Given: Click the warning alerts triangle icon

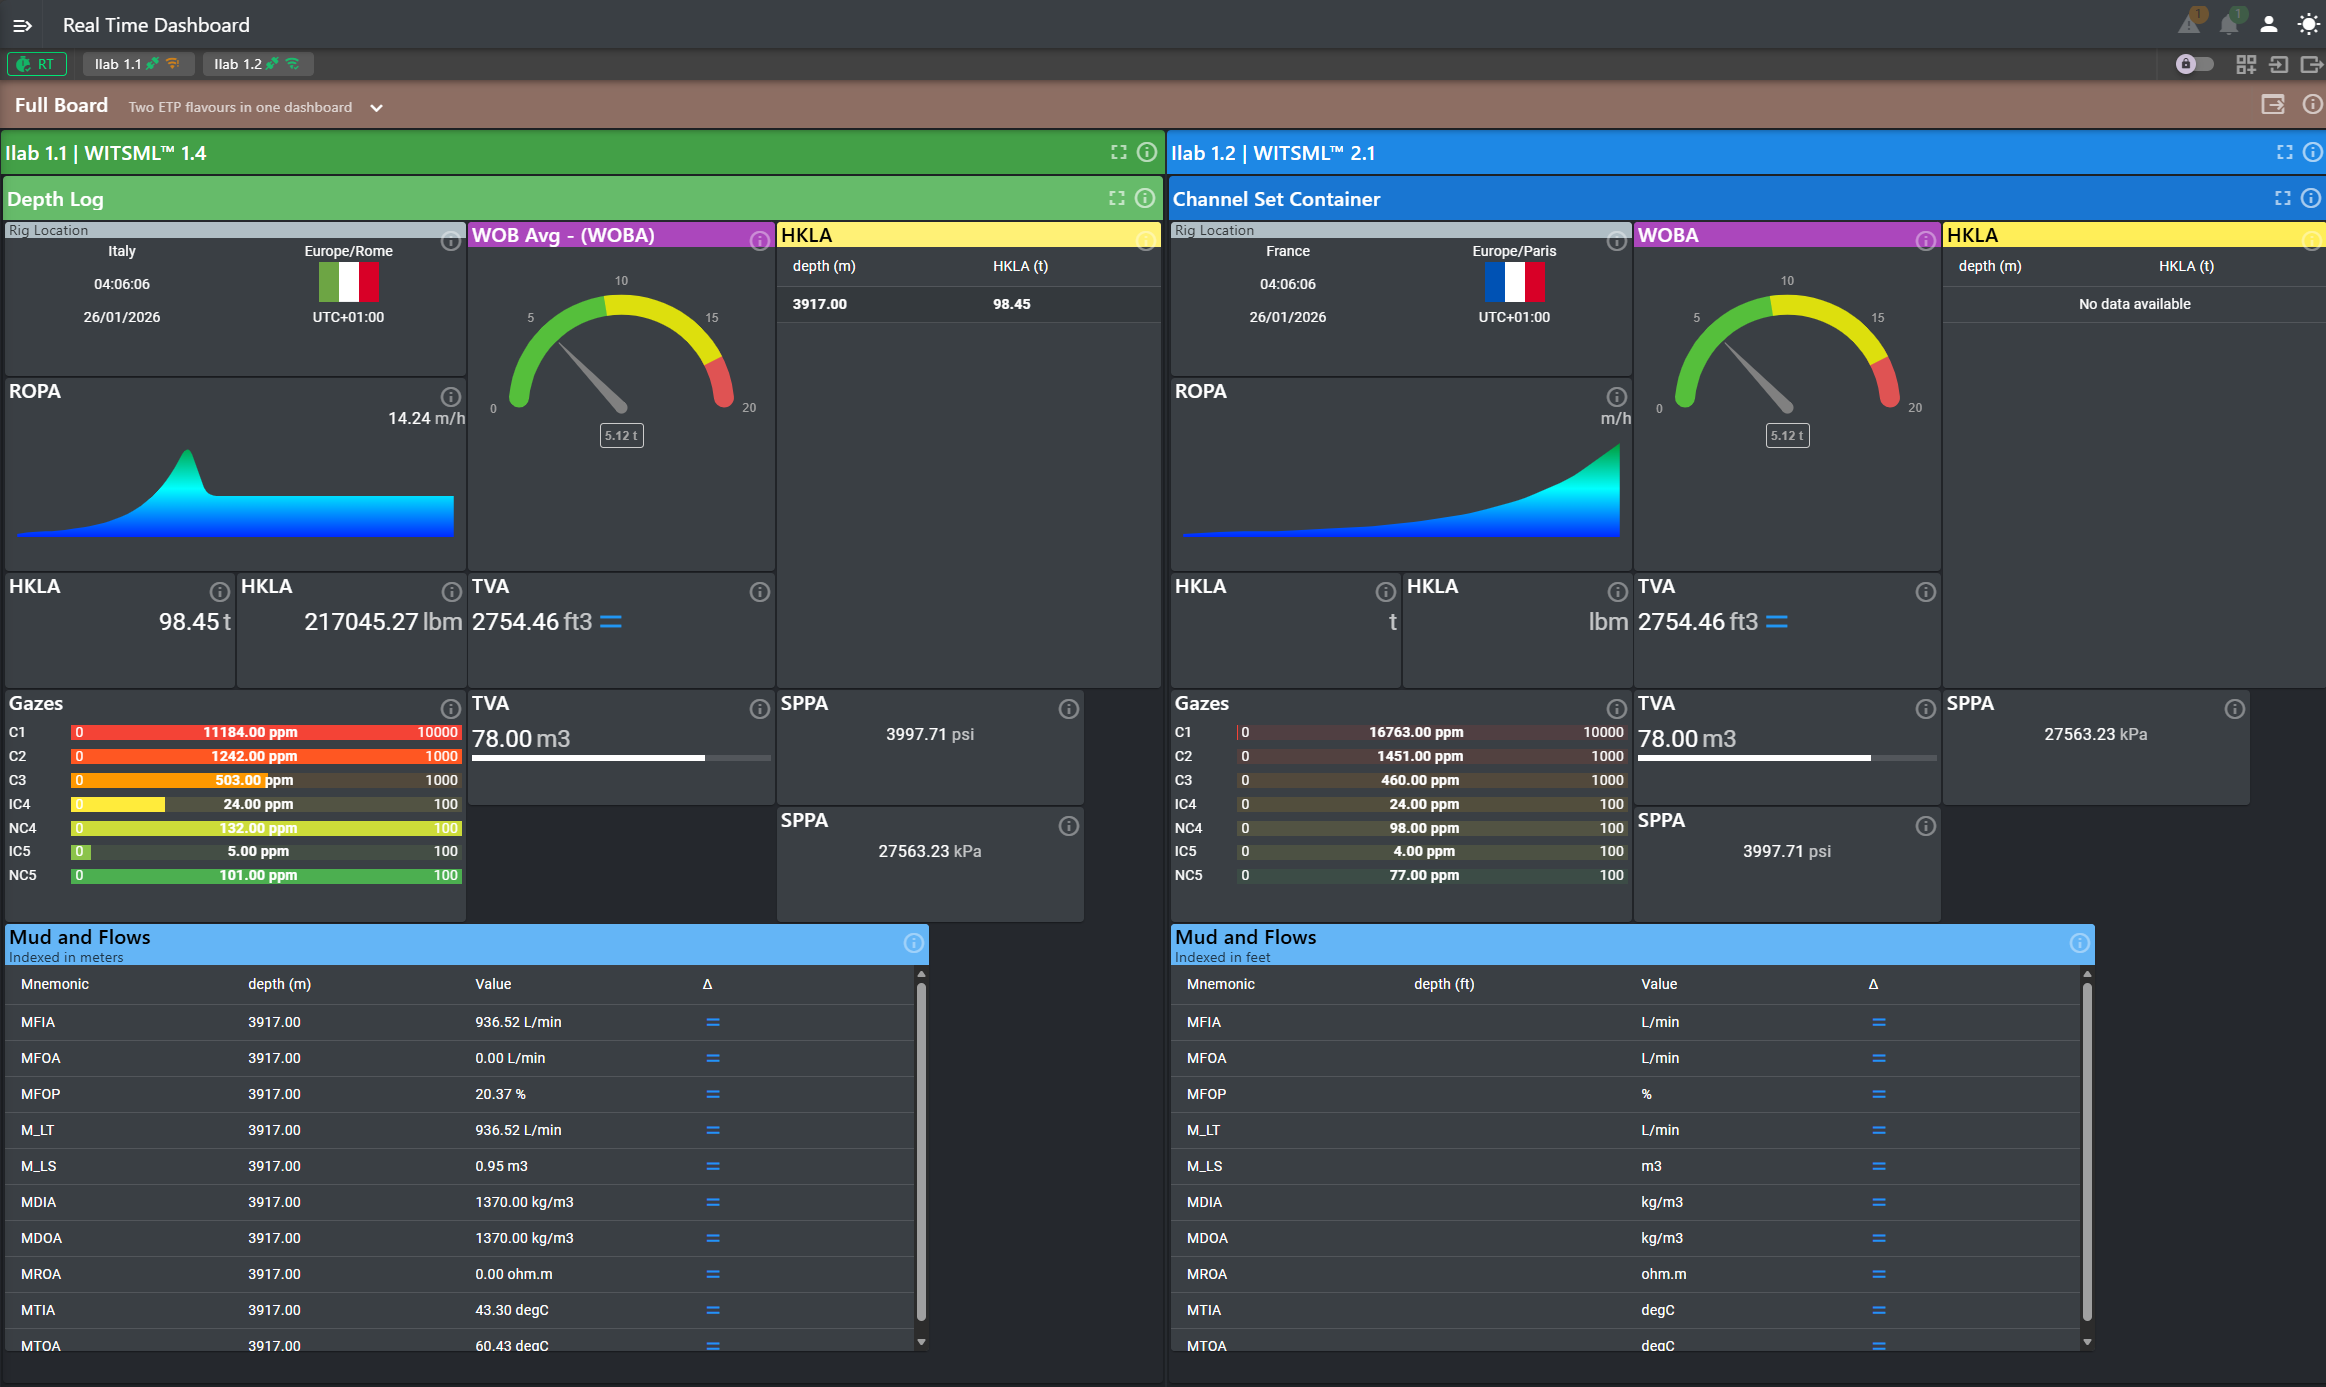Looking at the screenshot, I should (2189, 24).
